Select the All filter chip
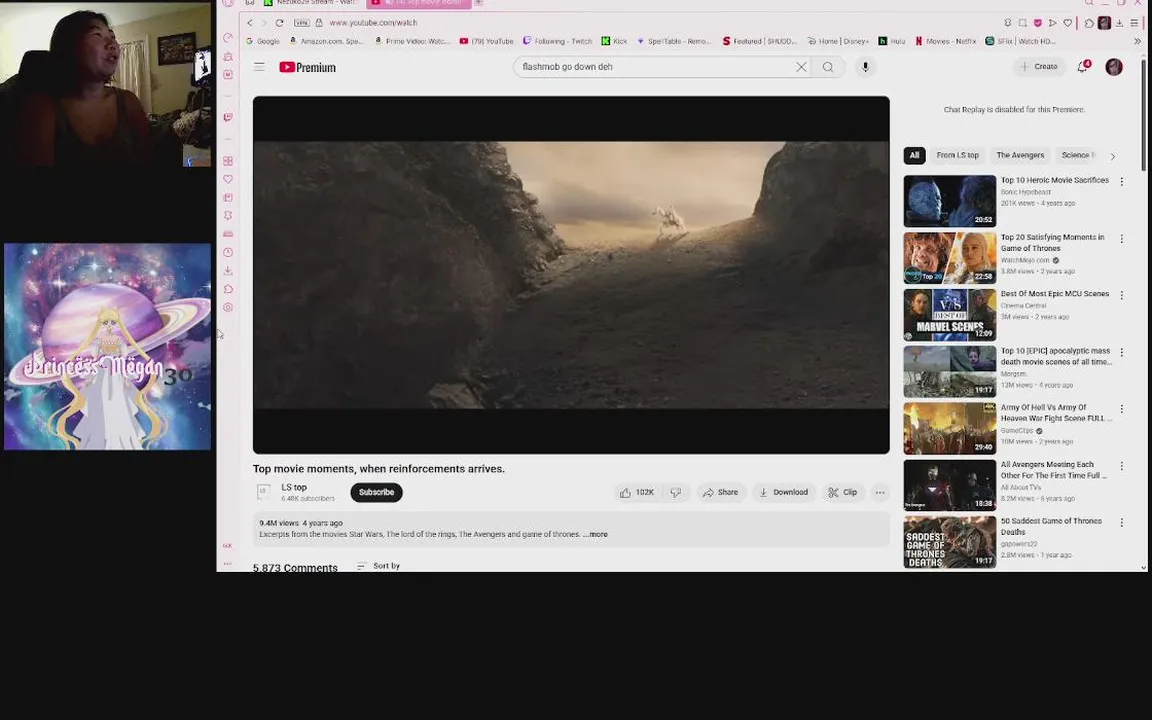1152x720 pixels. 914,155
